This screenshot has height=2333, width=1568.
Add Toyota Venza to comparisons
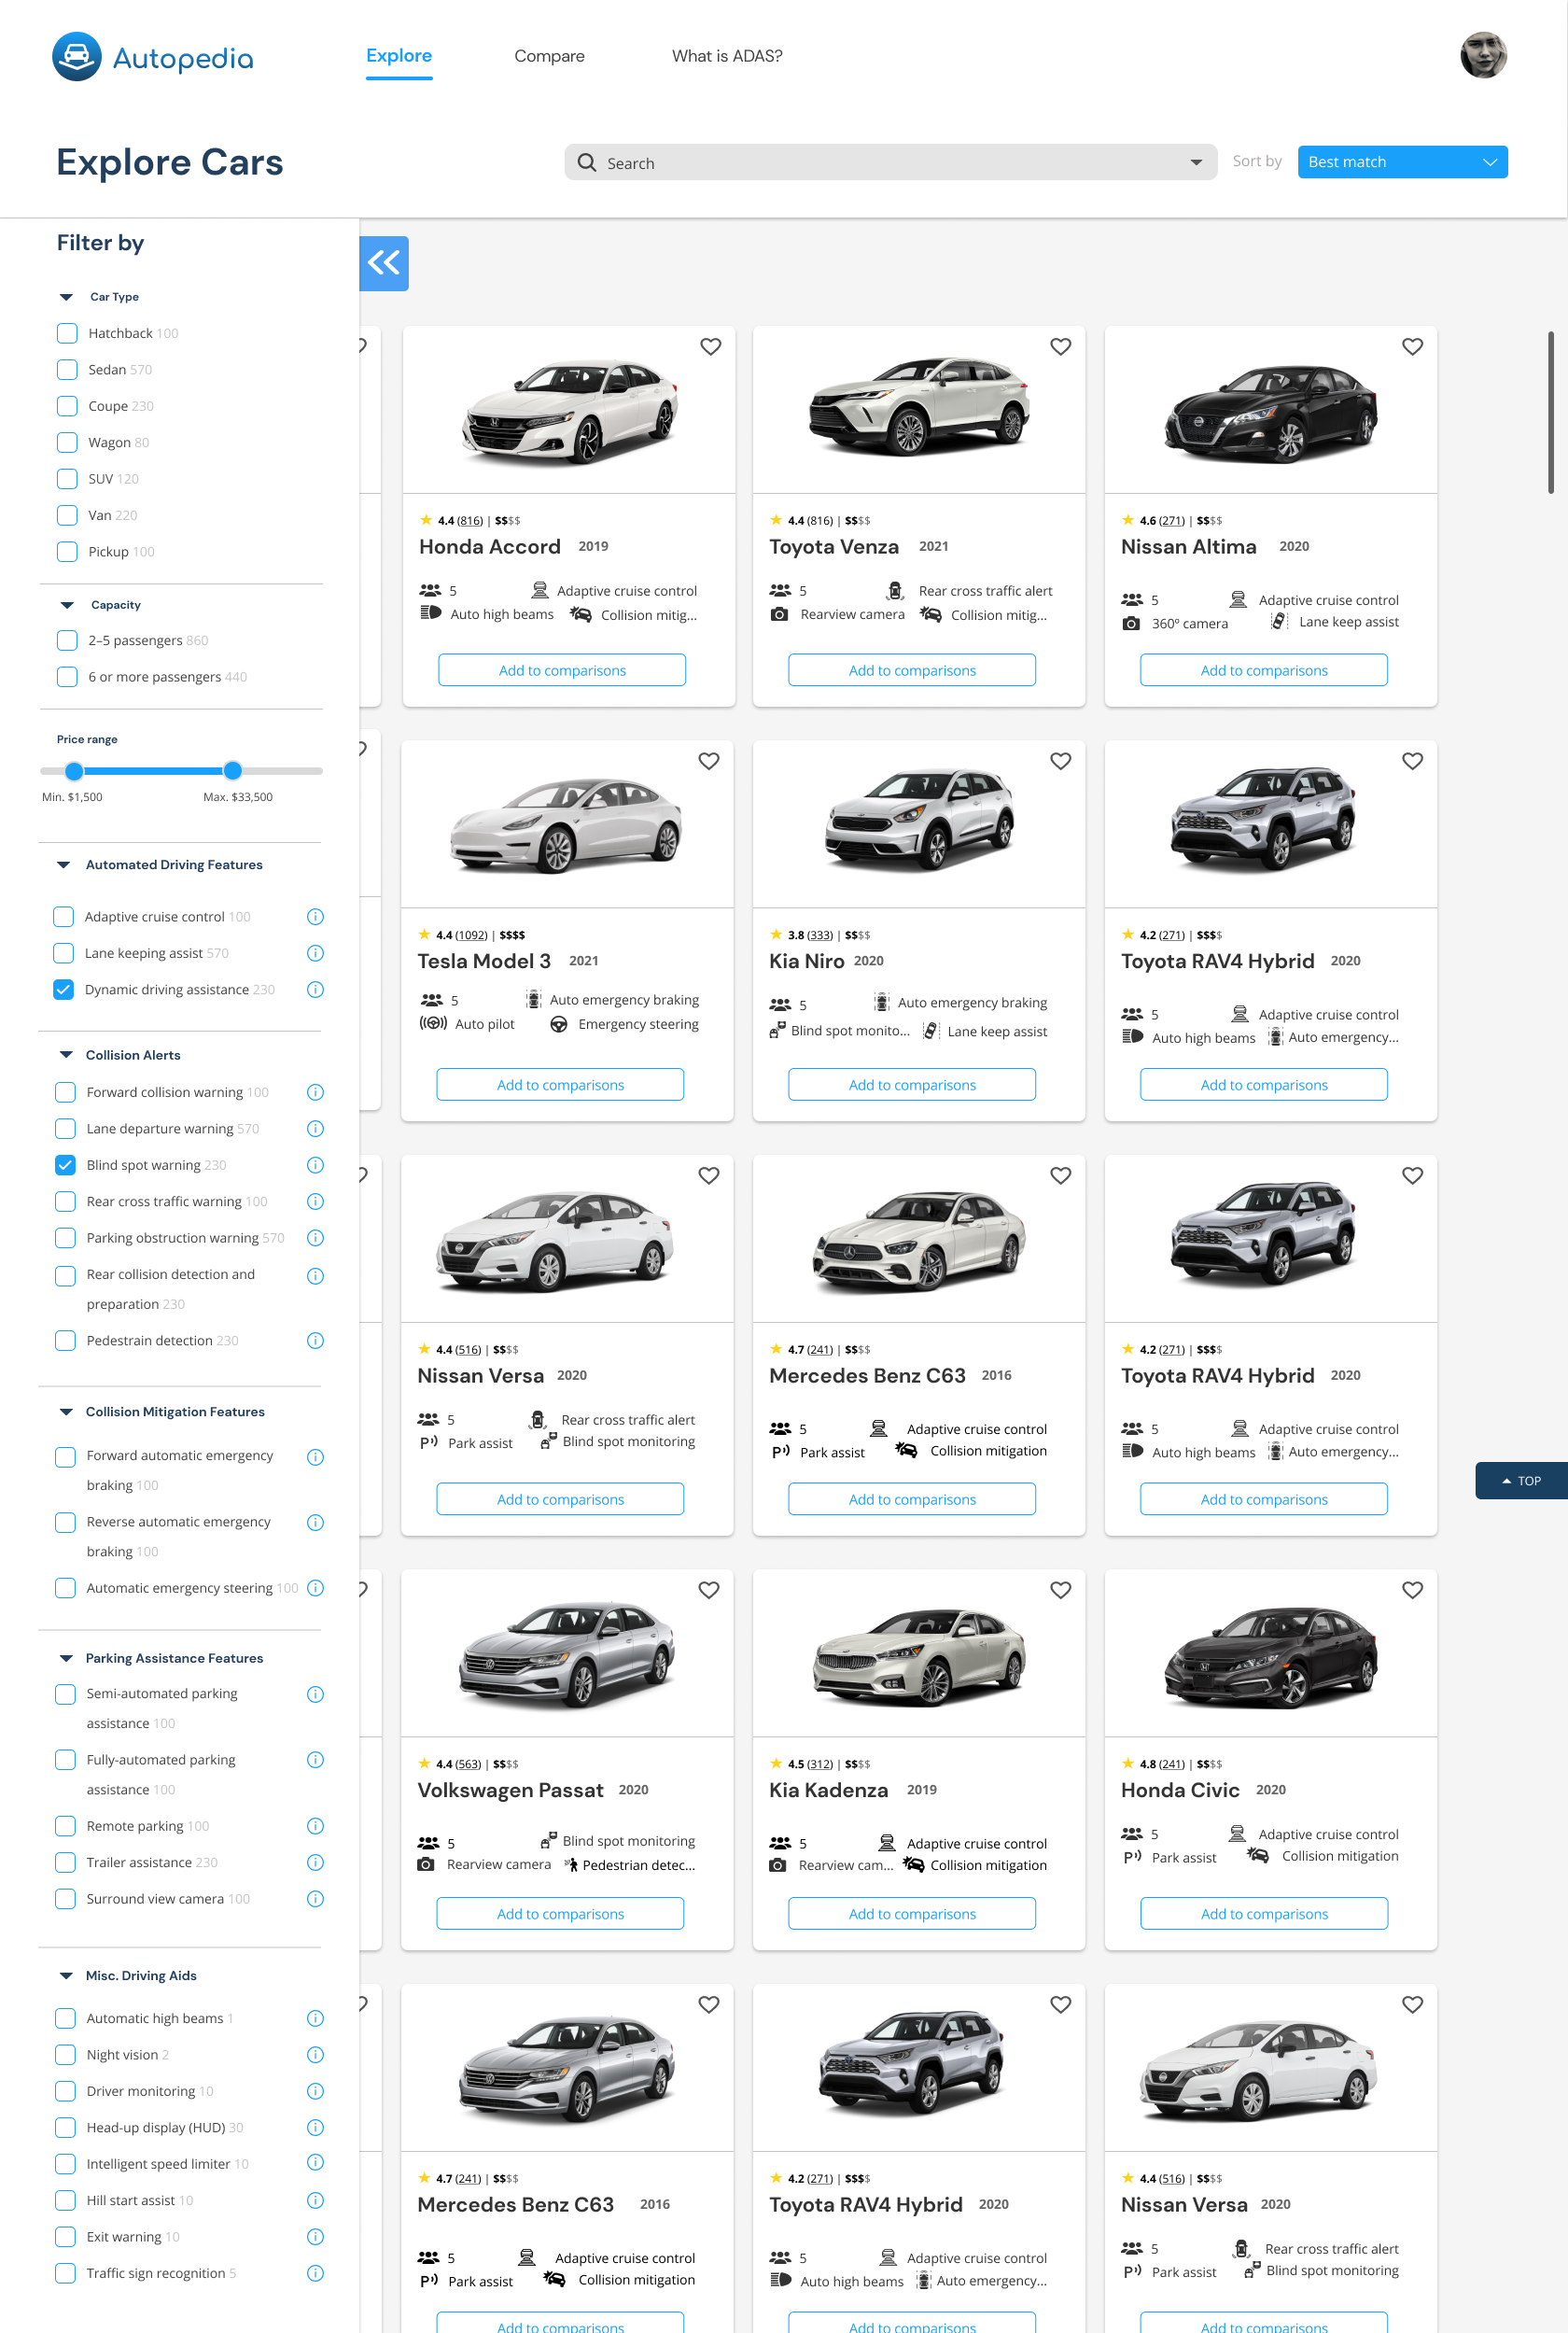912,670
